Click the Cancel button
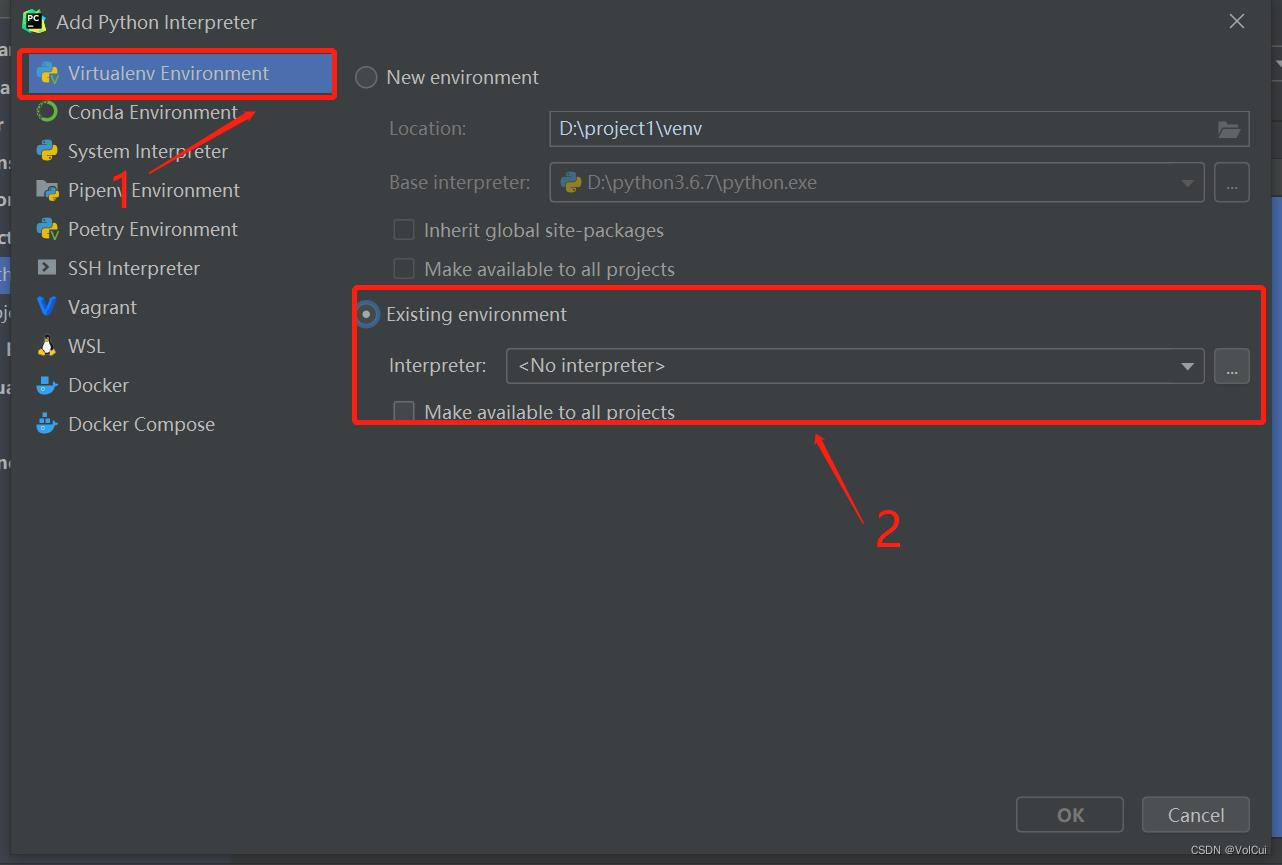1282x865 pixels. pyautogui.click(x=1196, y=815)
